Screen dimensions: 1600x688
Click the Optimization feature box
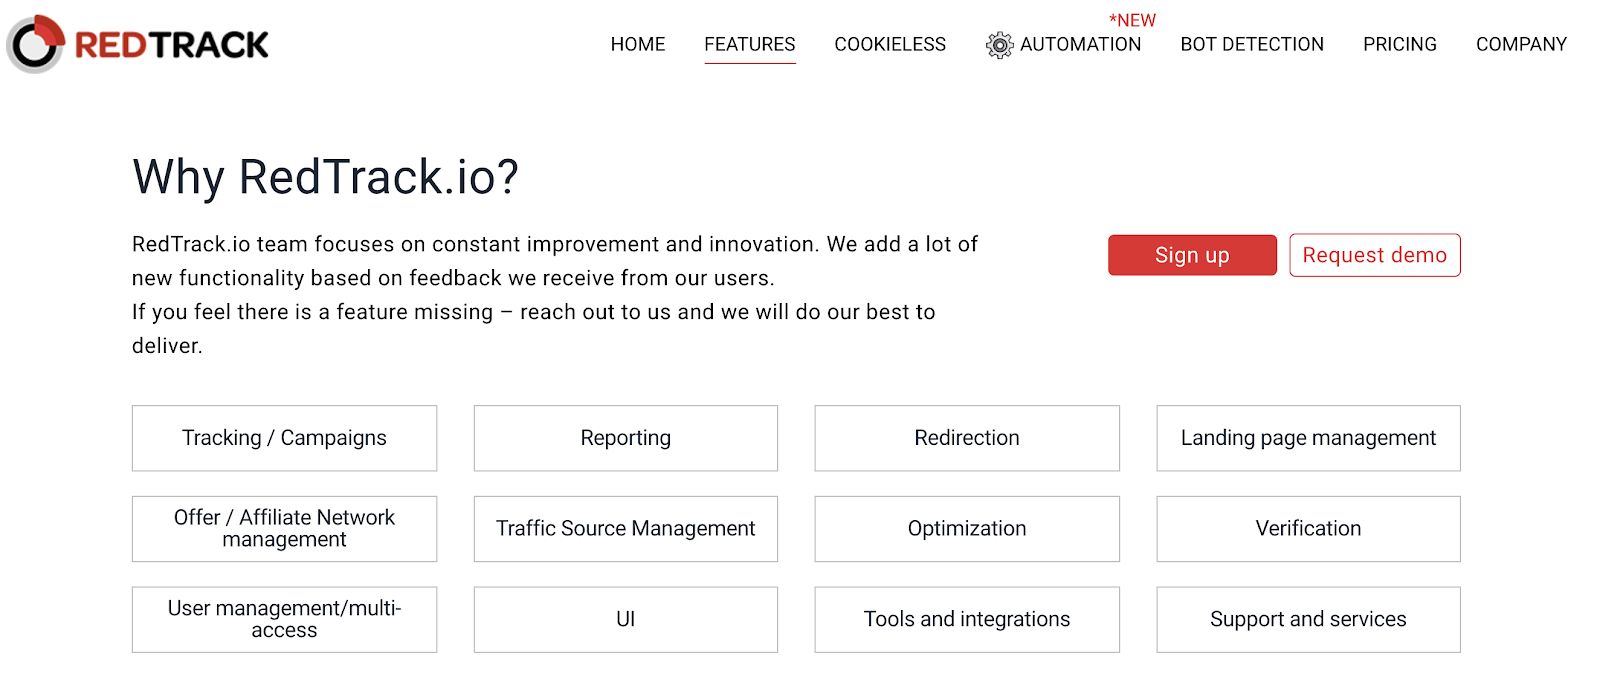[x=967, y=529]
